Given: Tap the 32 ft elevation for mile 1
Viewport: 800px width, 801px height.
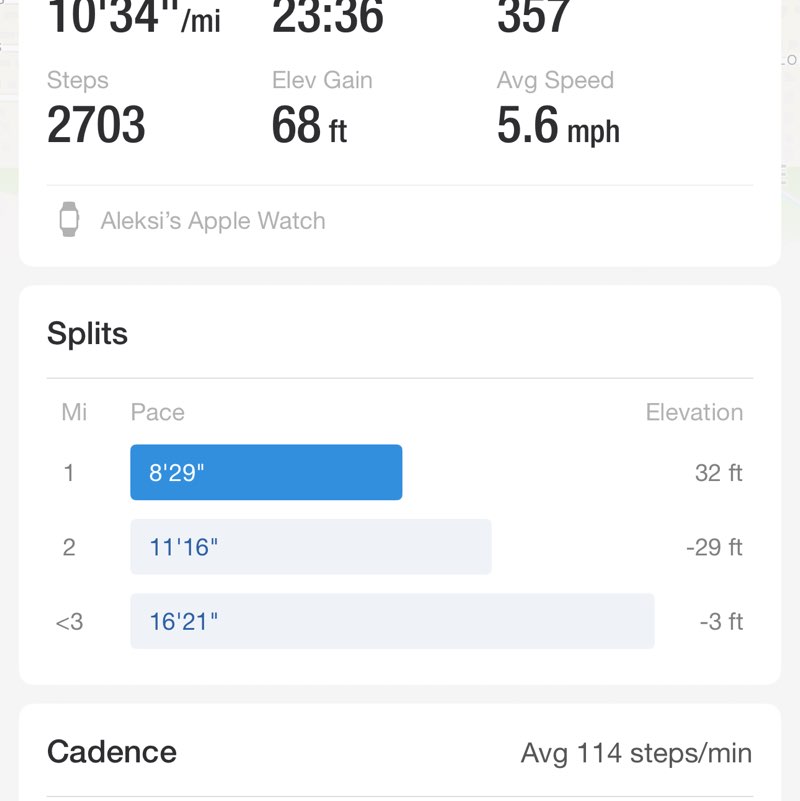Looking at the screenshot, I should [x=718, y=472].
